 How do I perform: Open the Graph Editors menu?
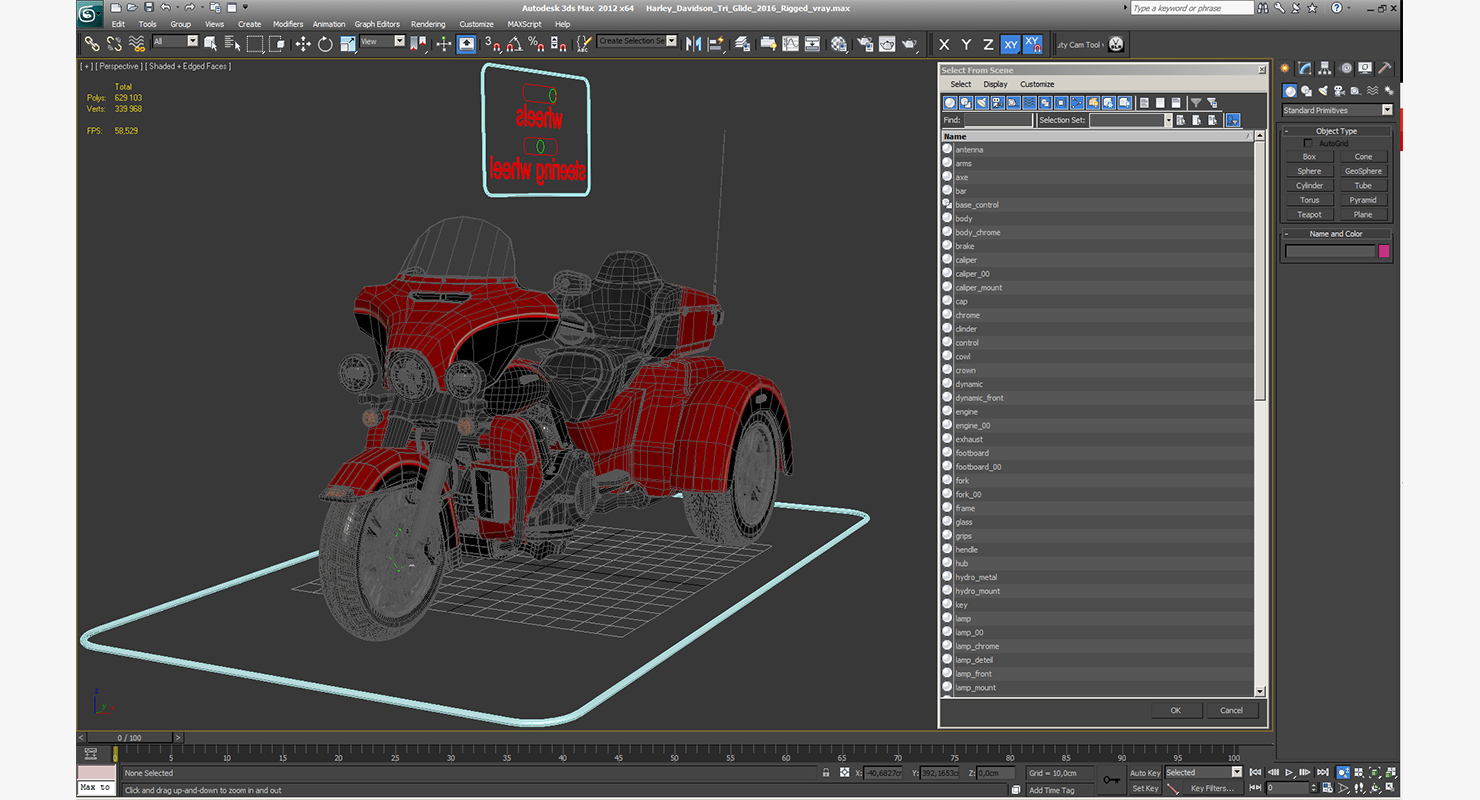click(377, 24)
